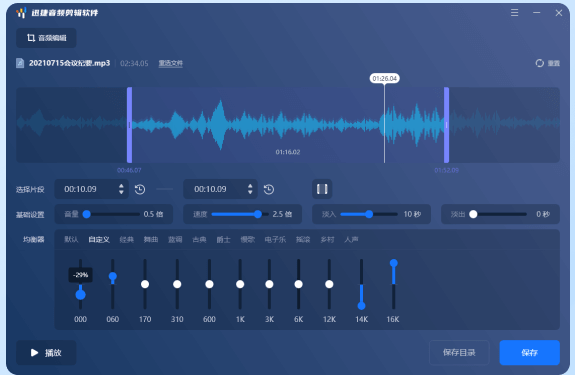Minimize the audio editor window
This screenshot has width=575, height=375.
pyautogui.click(x=536, y=13)
